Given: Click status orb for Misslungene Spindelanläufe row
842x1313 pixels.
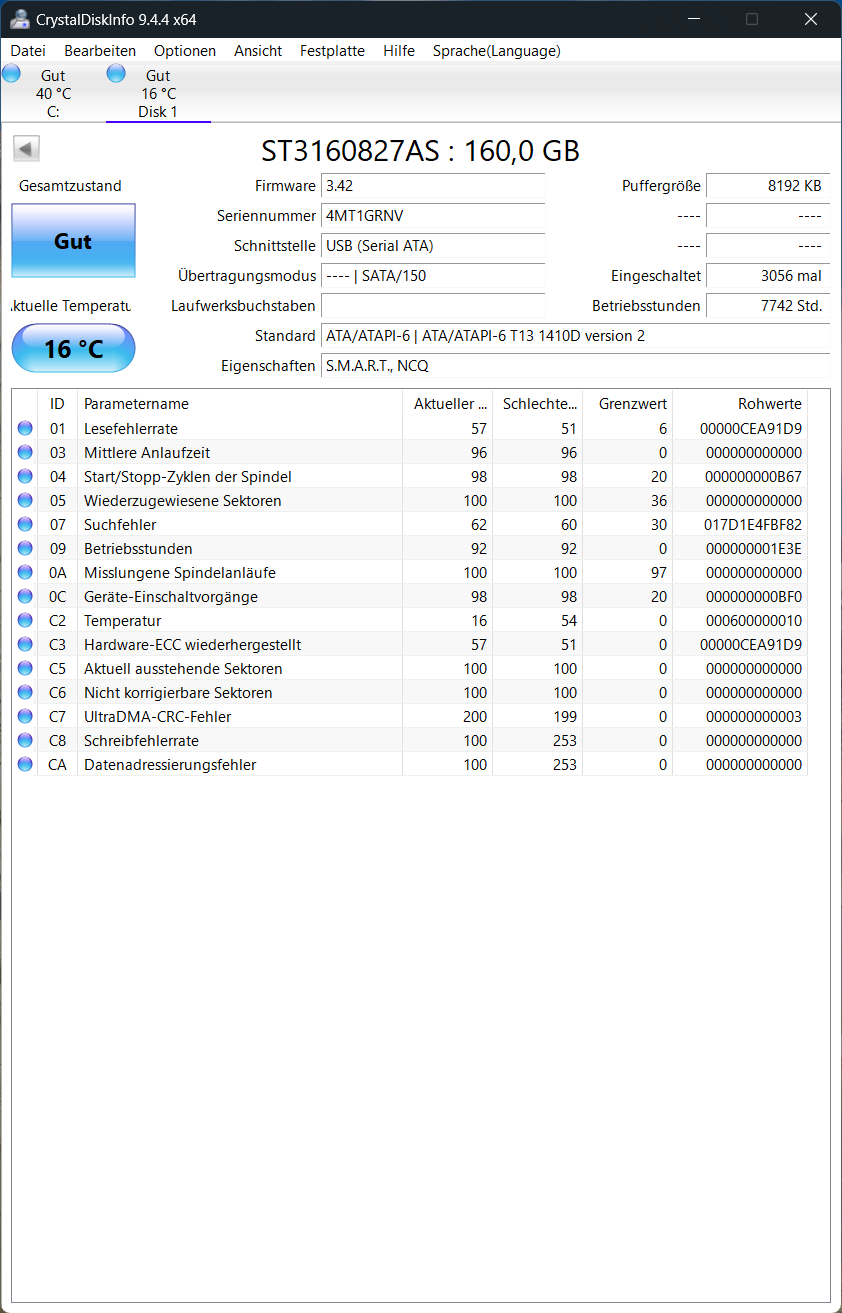Looking at the screenshot, I should (25, 573).
